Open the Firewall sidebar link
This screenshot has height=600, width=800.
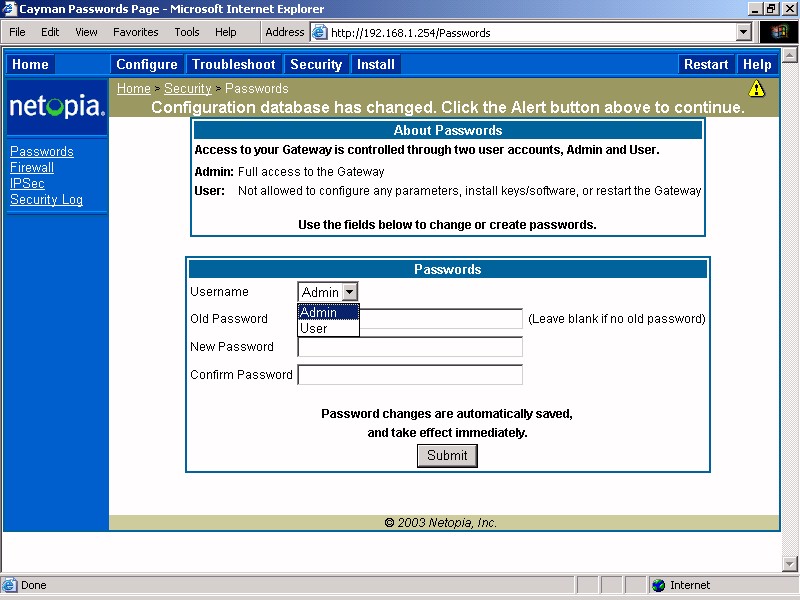[32, 167]
